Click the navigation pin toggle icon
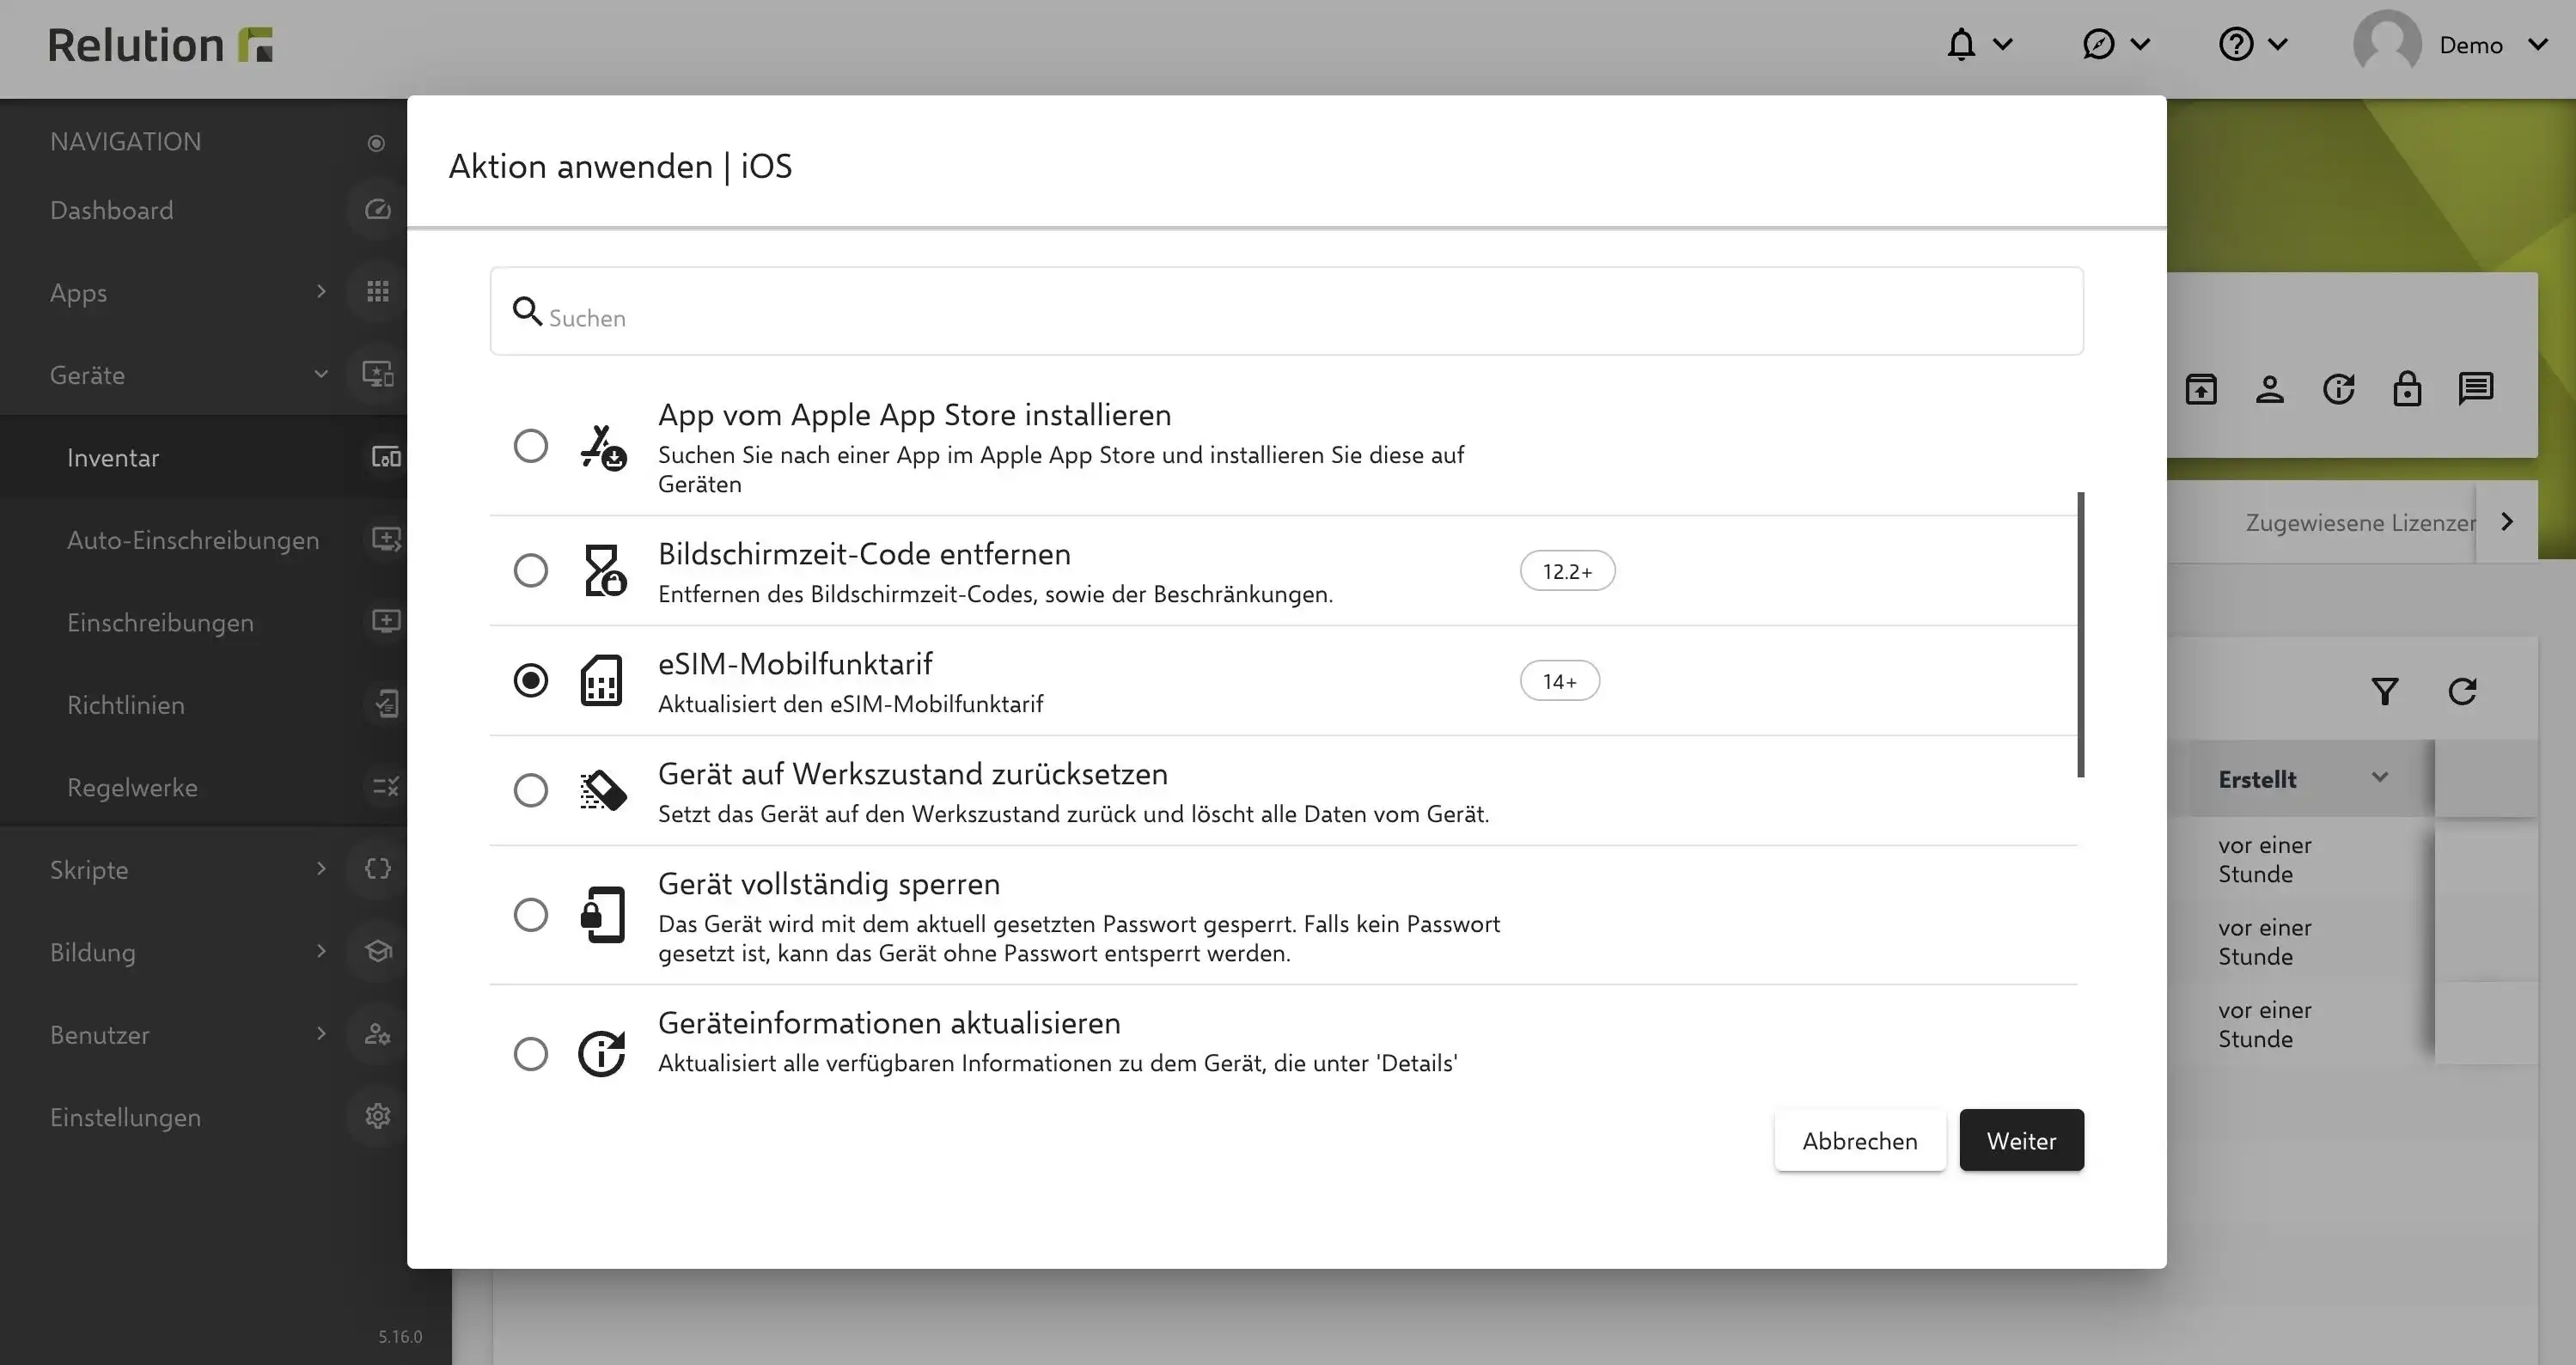The width and height of the screenshot is (2576, 1365). [x=376, y=143]
